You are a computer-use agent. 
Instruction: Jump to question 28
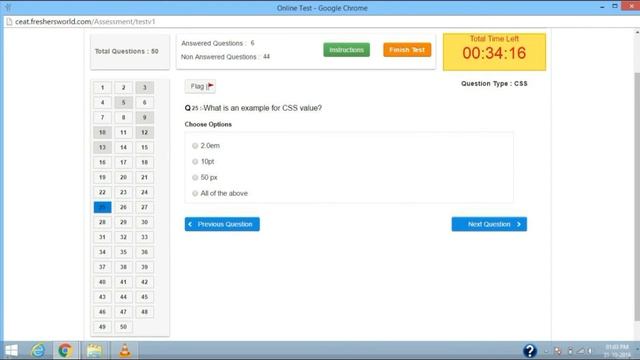point(102,222)
